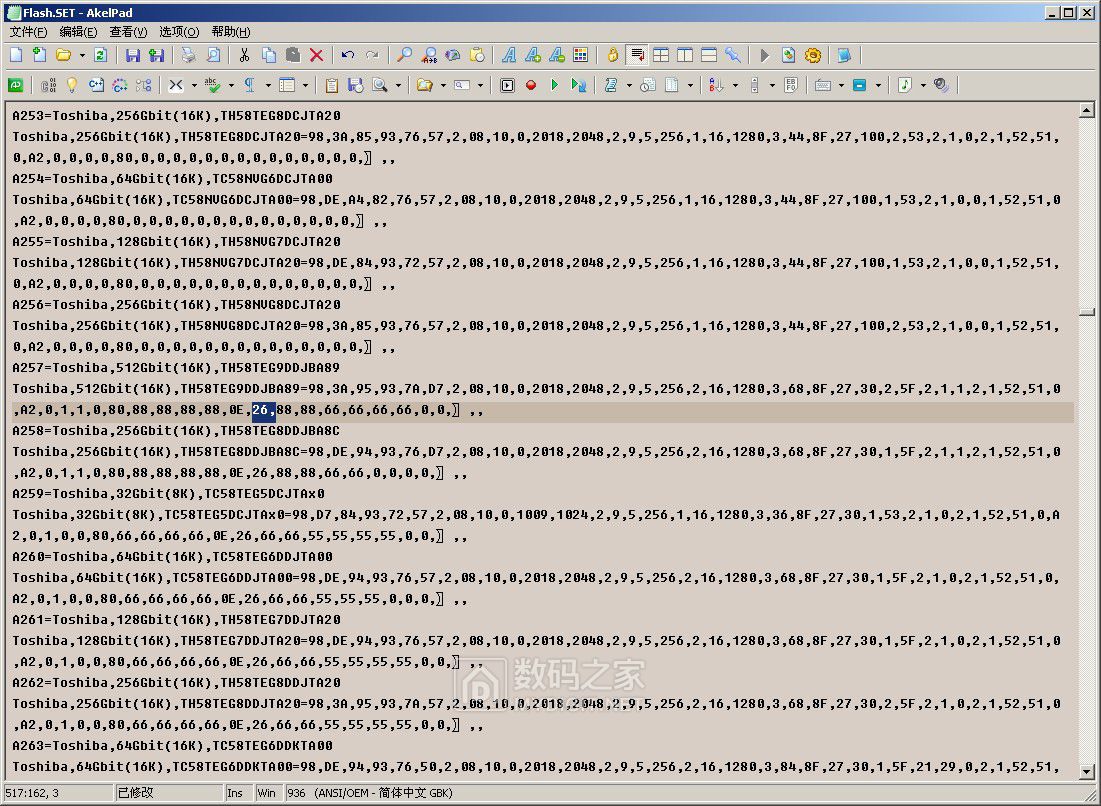This screenshot has width=1101, height=806.
Task: Save all open documents
Action: coord(157,55)
